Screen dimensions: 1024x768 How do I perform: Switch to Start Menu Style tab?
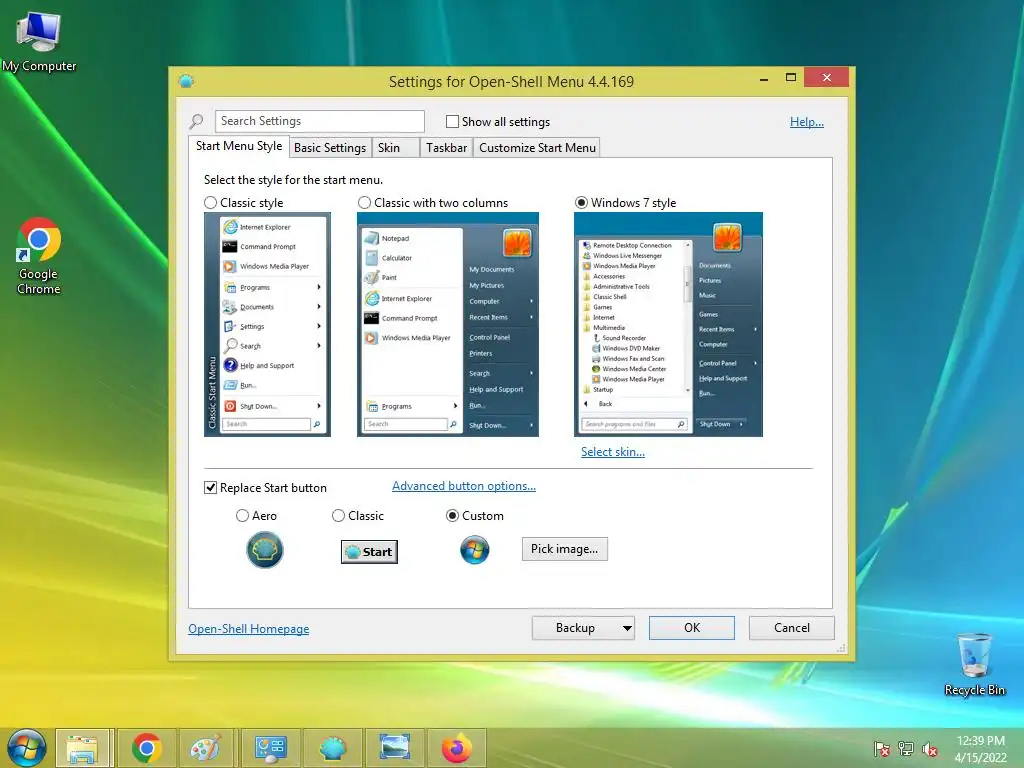click(239, 146)
